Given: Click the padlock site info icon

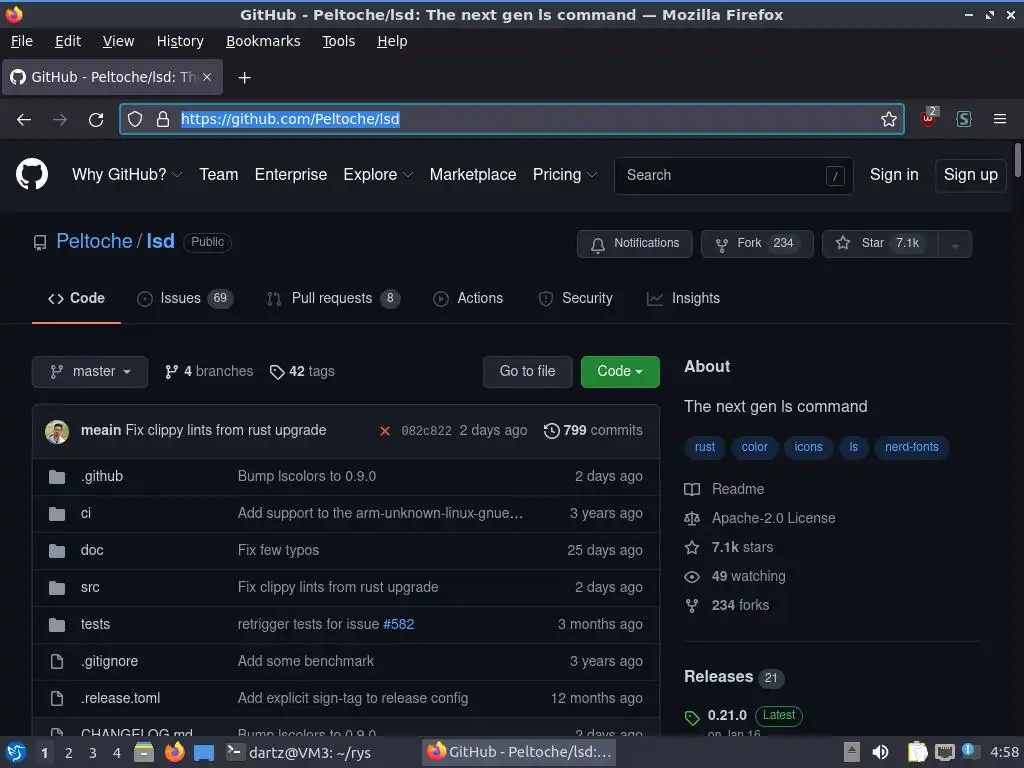Looking at the screenshot, I should click(x=163, y=119).
